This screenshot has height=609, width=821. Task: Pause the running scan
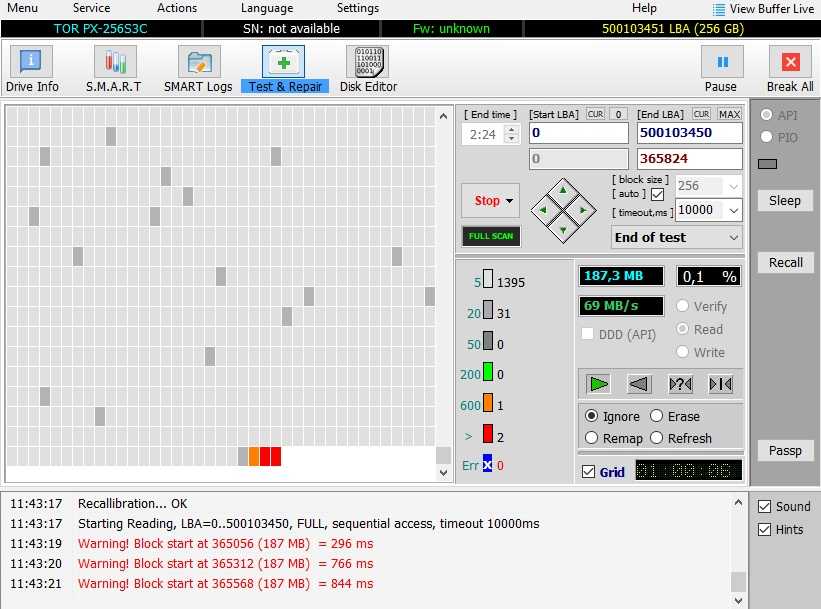(721, 68)
